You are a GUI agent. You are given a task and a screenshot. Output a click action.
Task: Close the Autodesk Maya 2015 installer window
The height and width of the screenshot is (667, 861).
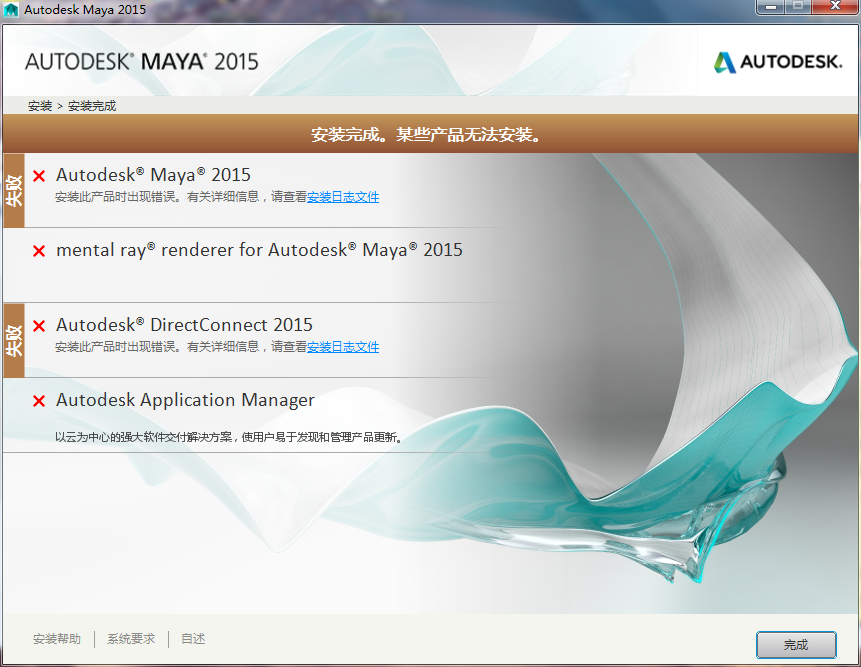tap(835, 7)
